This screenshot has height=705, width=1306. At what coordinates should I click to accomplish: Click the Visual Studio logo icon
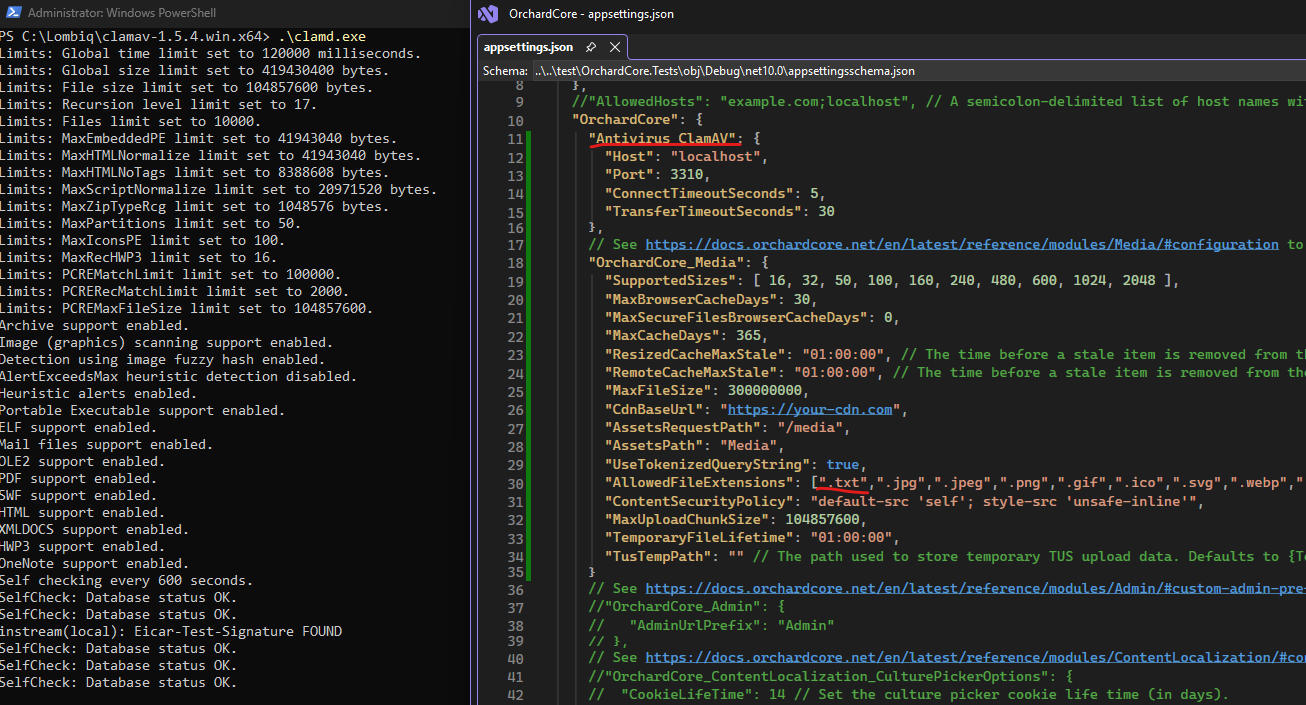click(488, 14)
